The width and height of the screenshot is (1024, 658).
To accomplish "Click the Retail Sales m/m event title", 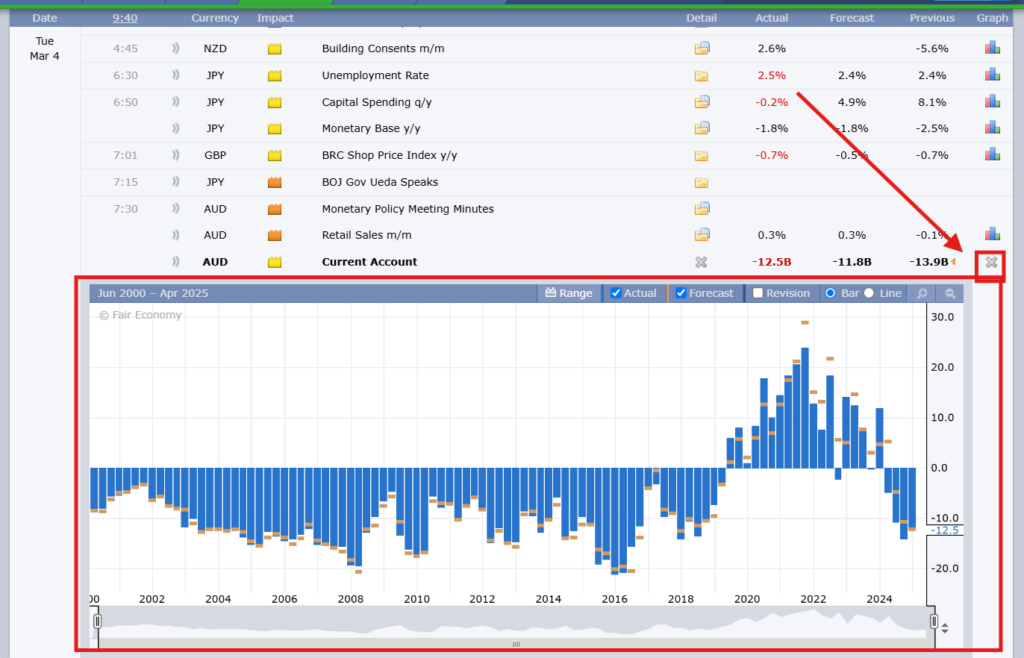I will tap(366, 235).
